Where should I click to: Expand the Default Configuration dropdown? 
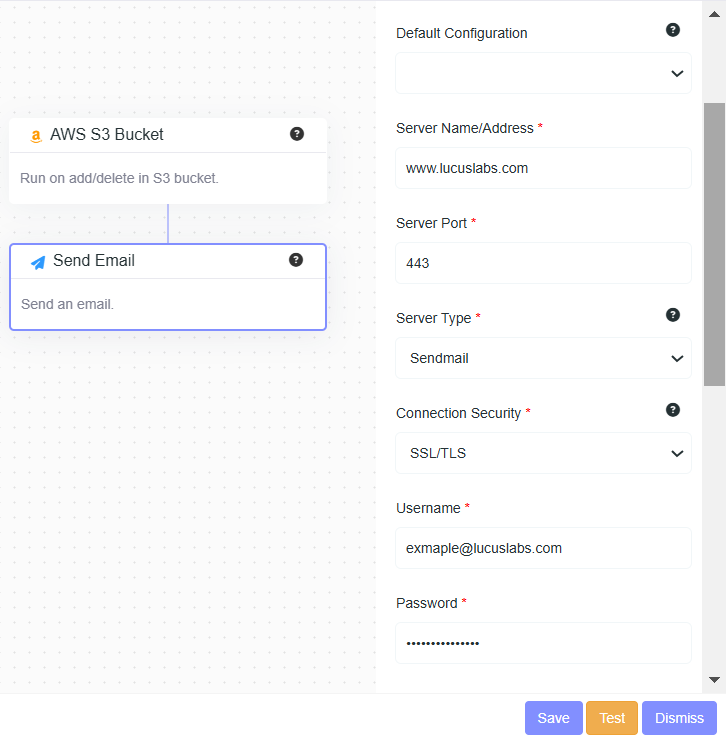543,73
